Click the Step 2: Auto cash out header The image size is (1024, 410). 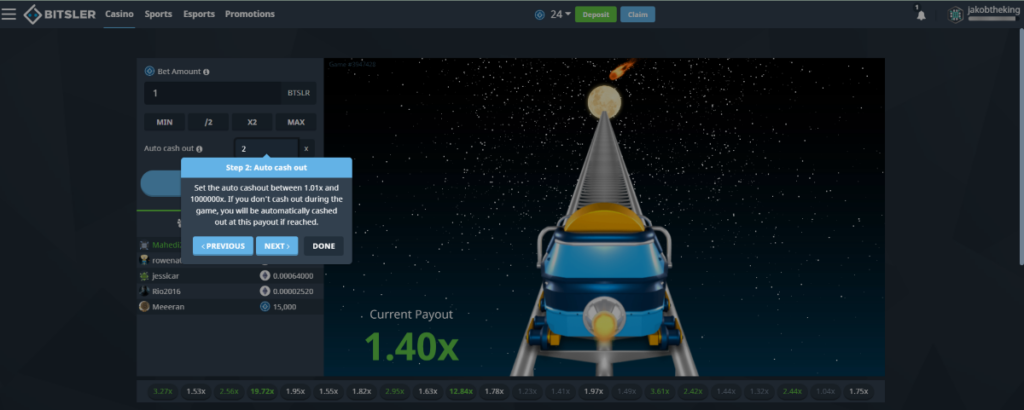[266, 168]
